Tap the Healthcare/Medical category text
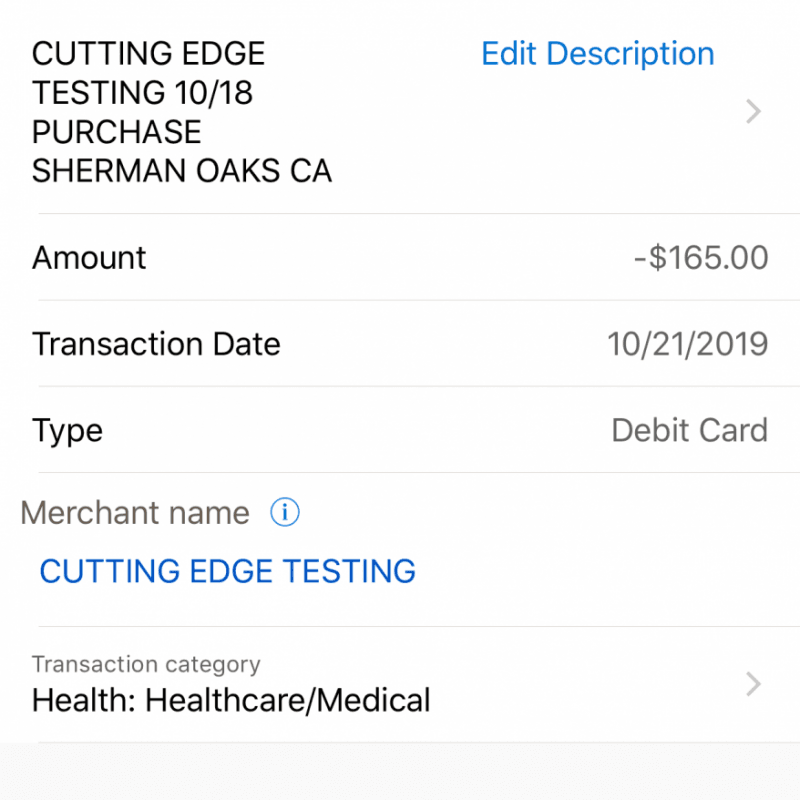This screenshot has width=800, height=800. pos(288,700)
